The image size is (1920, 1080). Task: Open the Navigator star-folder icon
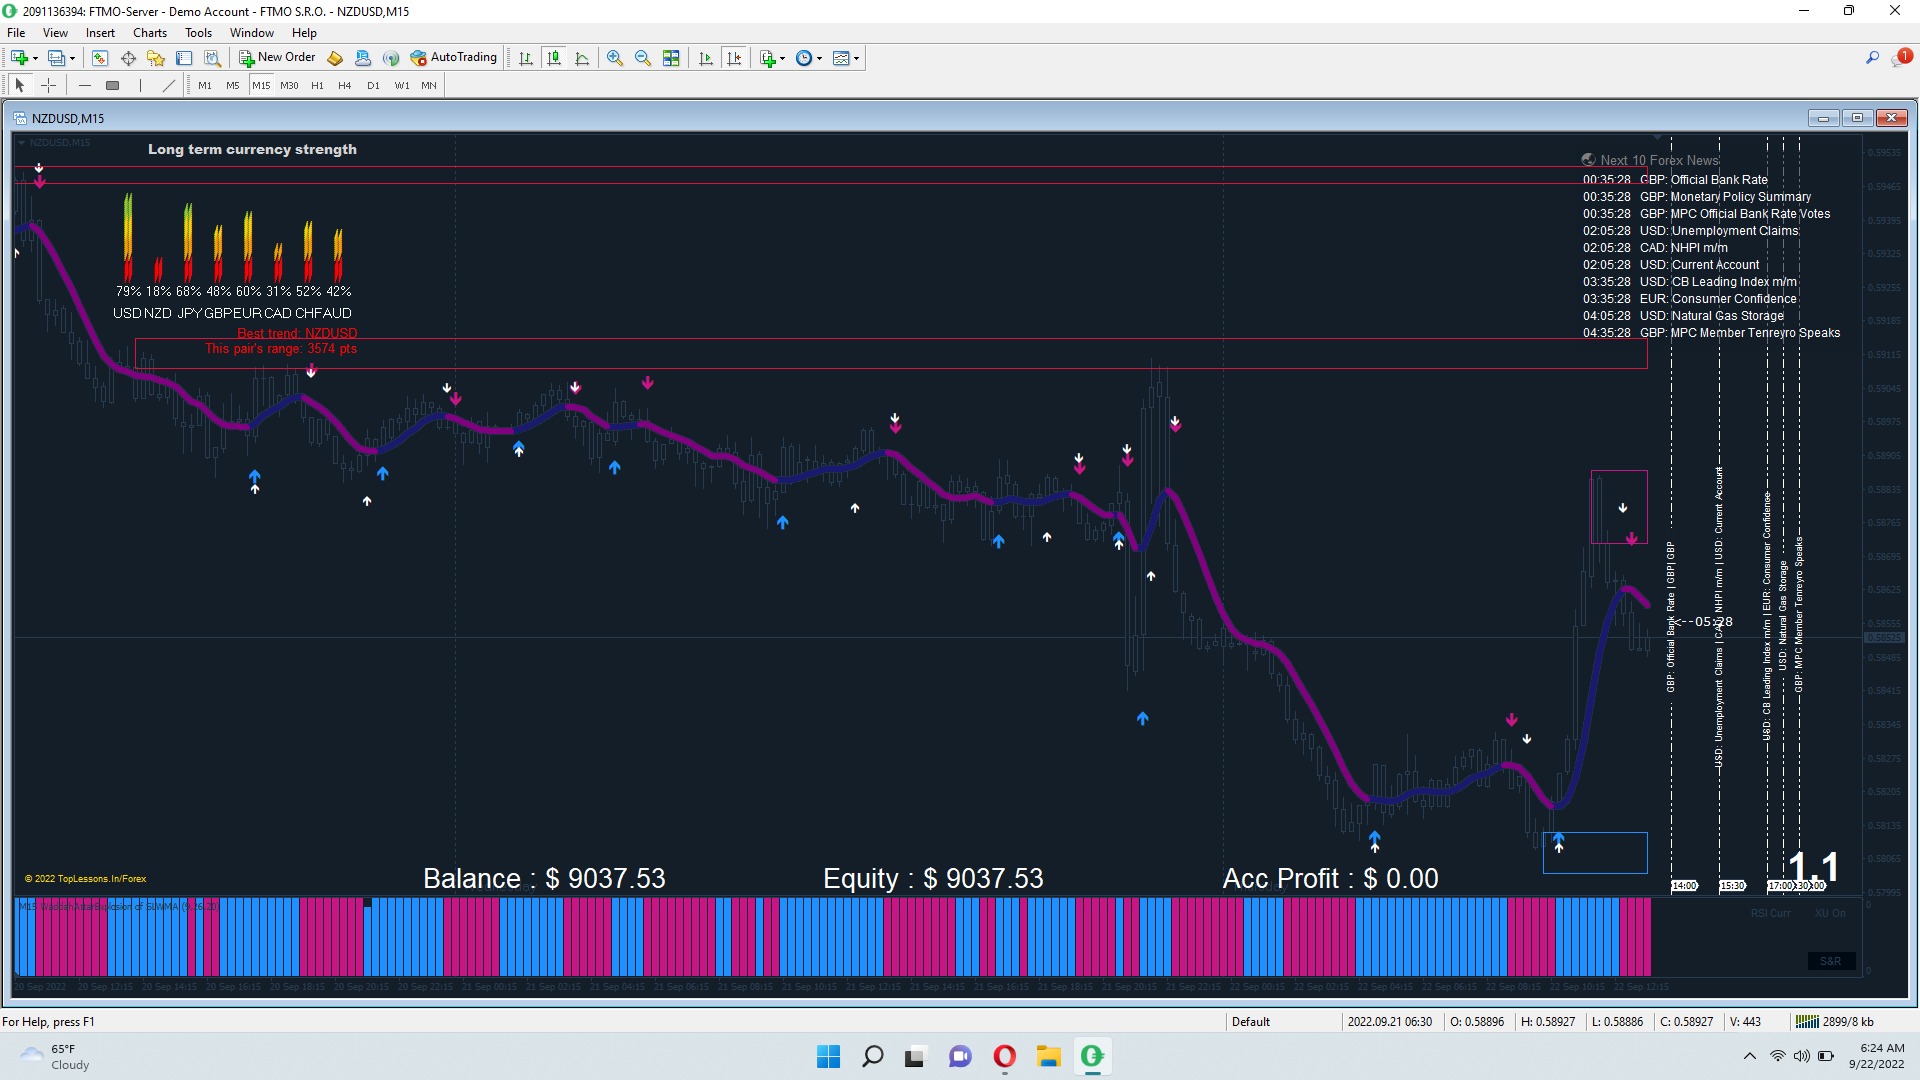click(156, 58)
